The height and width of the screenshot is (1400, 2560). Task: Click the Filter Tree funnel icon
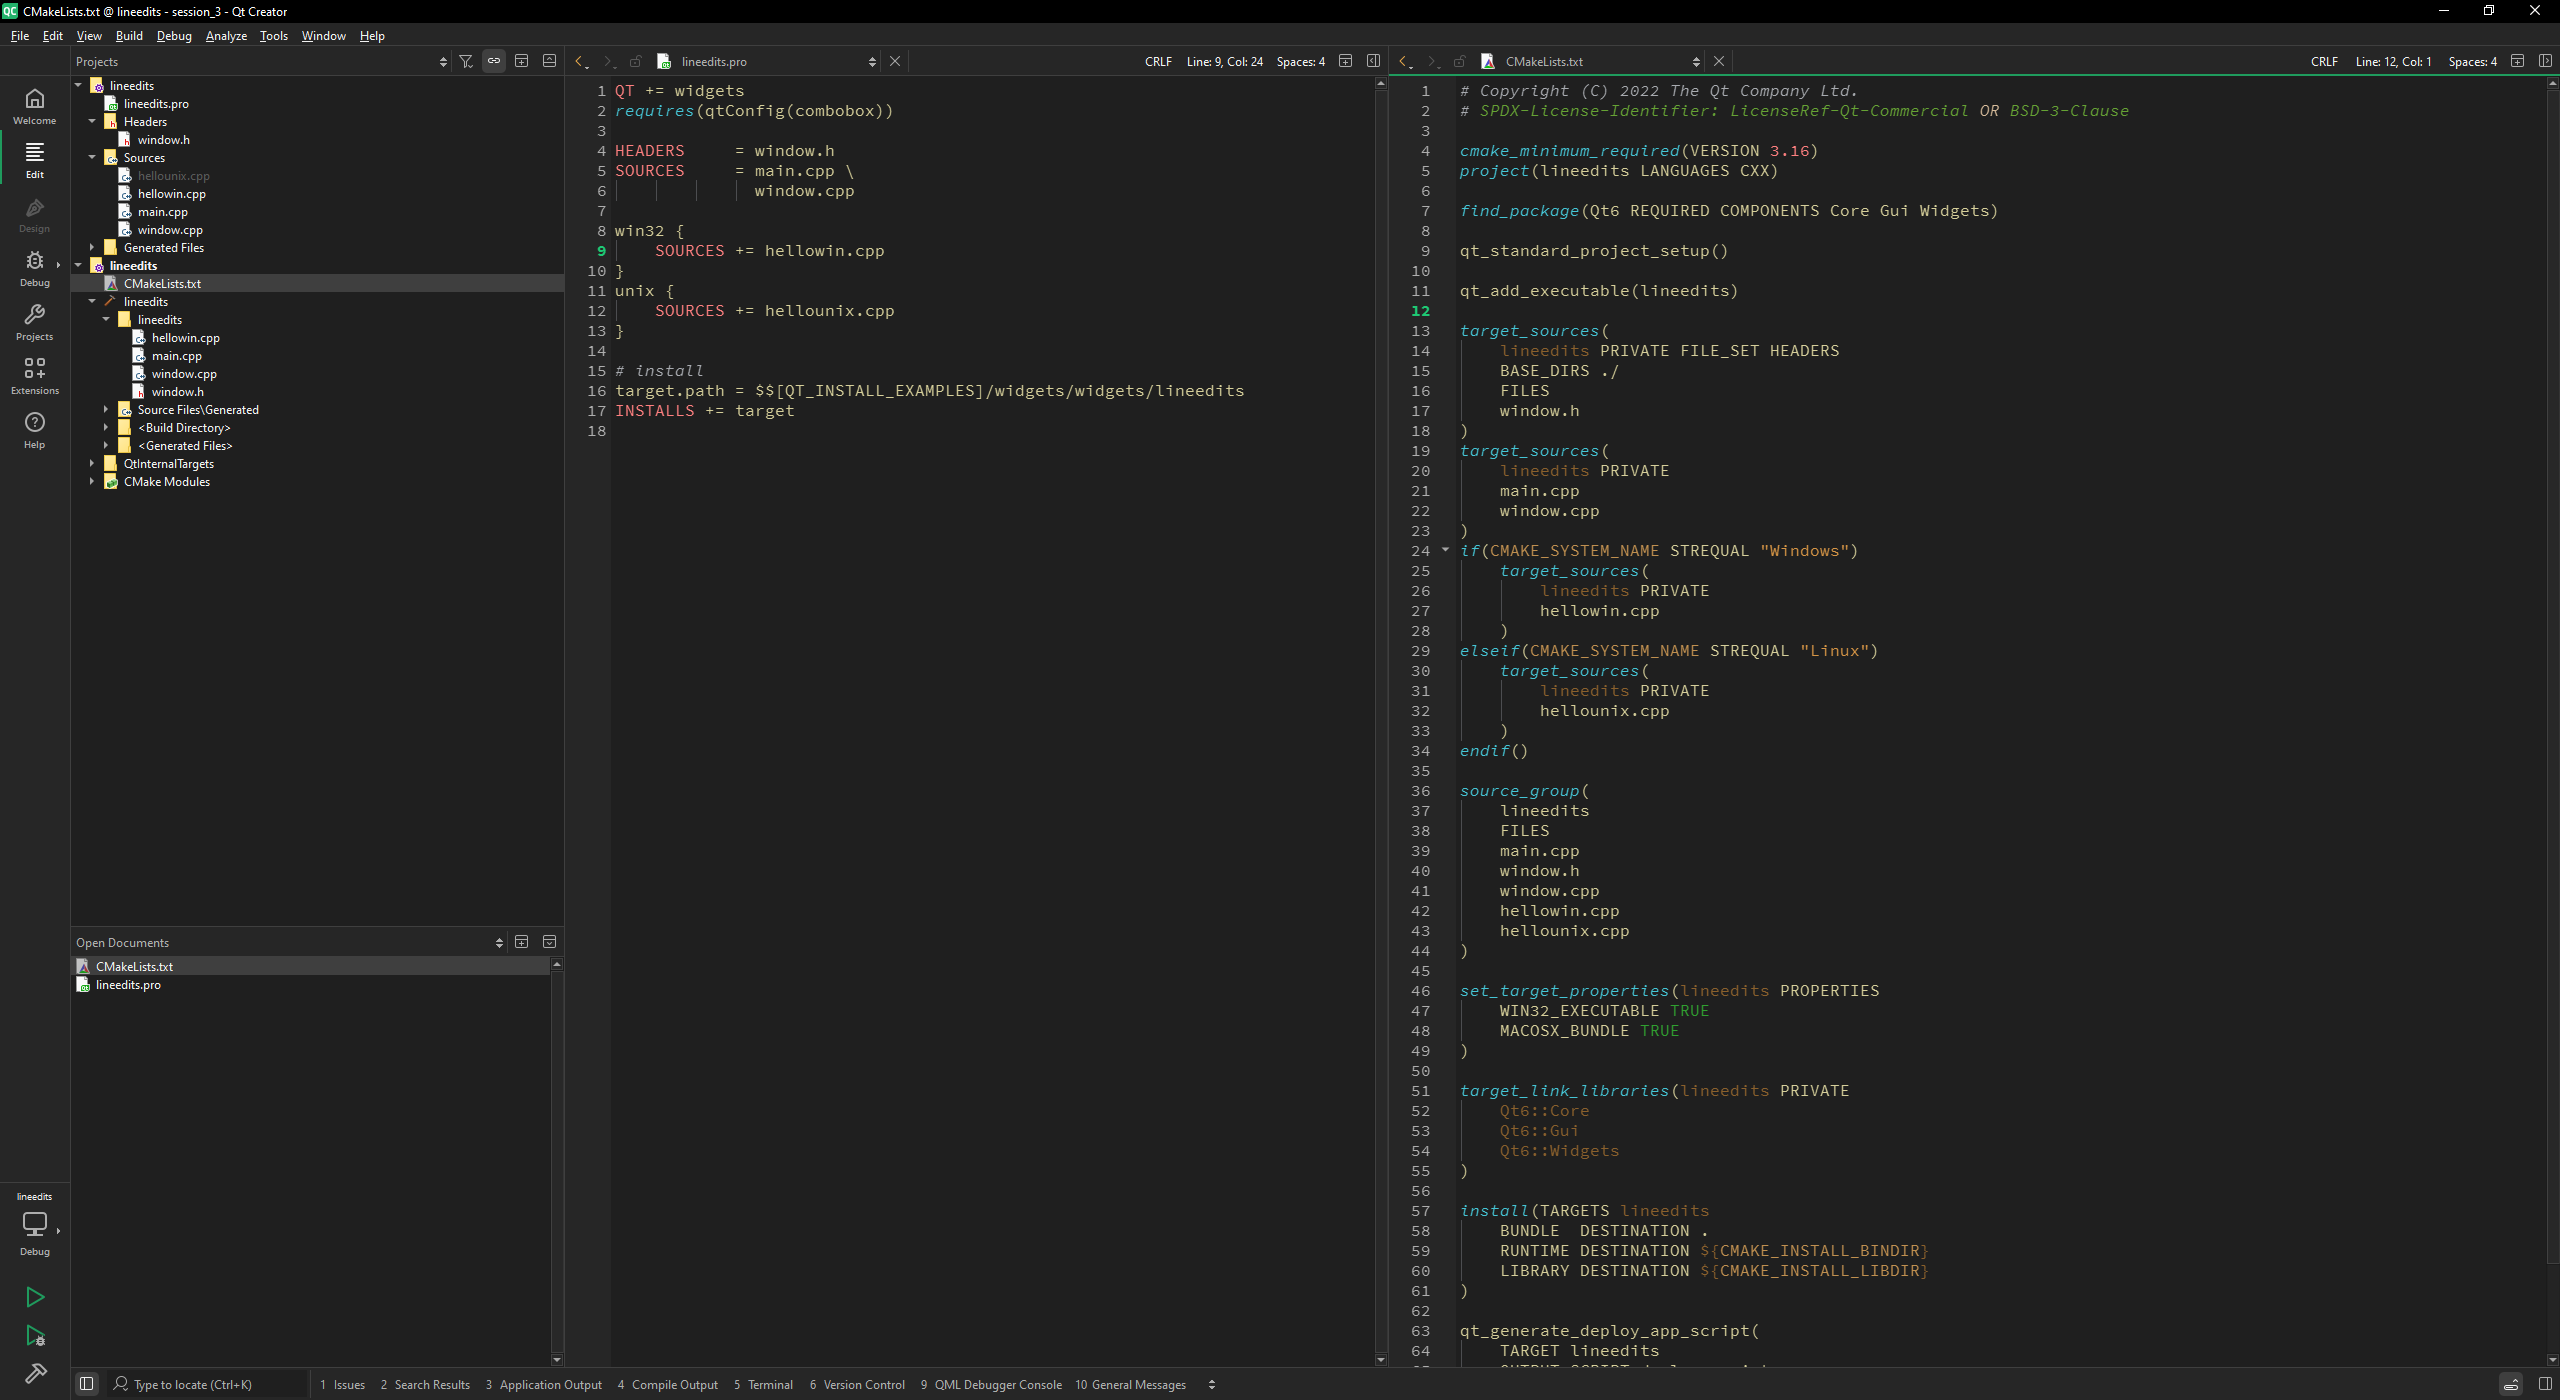point(466,61)
